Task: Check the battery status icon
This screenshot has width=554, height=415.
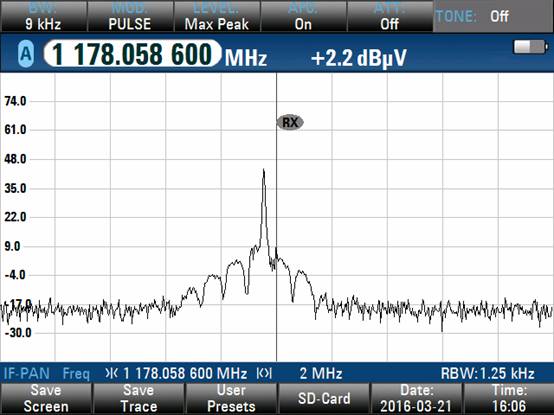Action: pyautogui.click(x=531, y=47)
